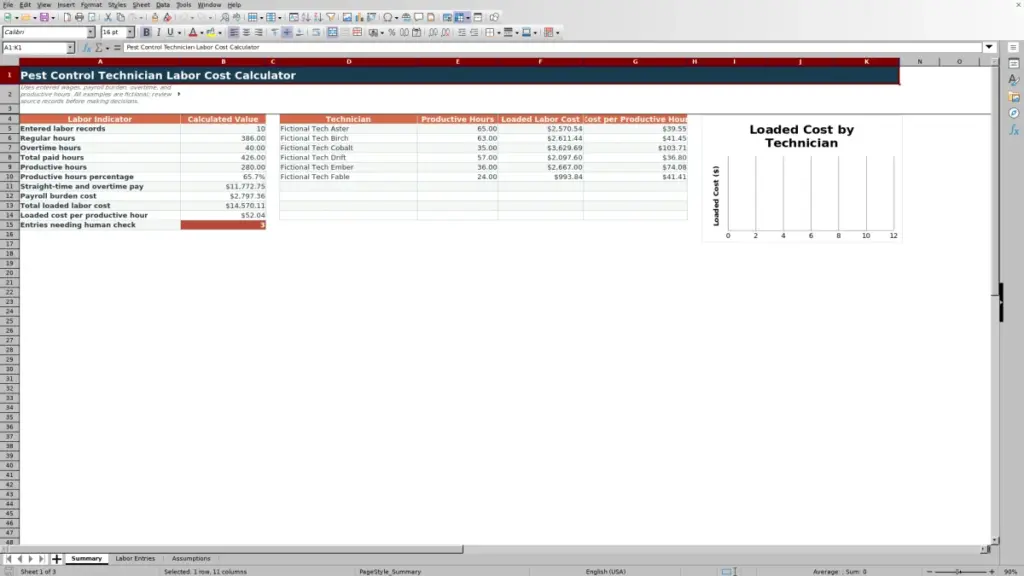Toggle Wrap Text
The height and width of the screenshot is (576, 1024).
coord(316,33)
